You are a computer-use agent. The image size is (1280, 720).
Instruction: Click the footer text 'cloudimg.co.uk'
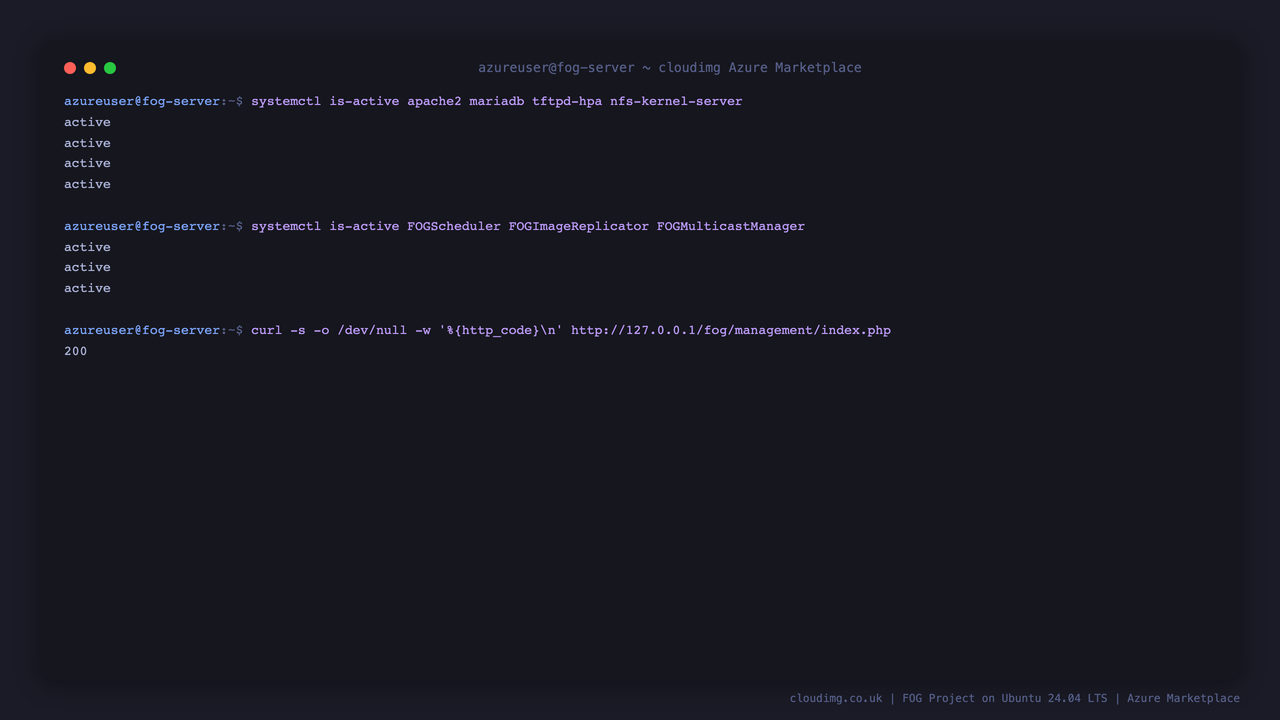[x=836, y=698]
